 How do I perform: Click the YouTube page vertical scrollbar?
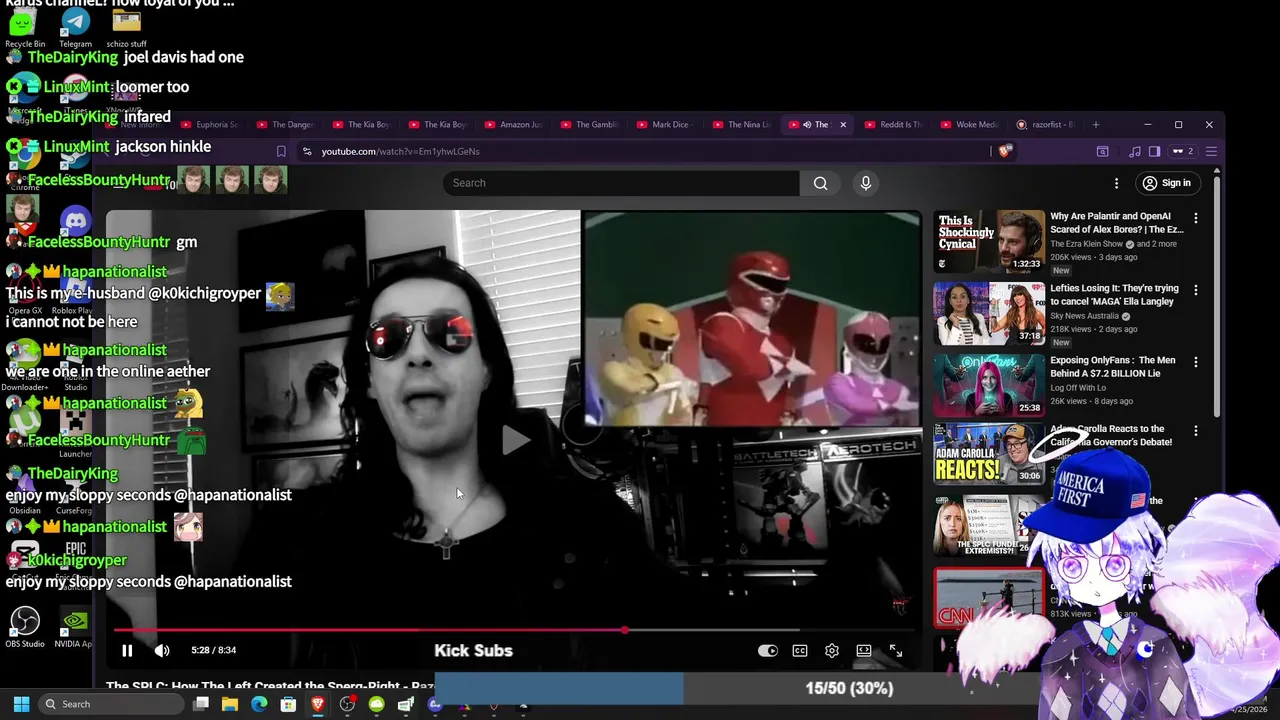click(1216, 298)
